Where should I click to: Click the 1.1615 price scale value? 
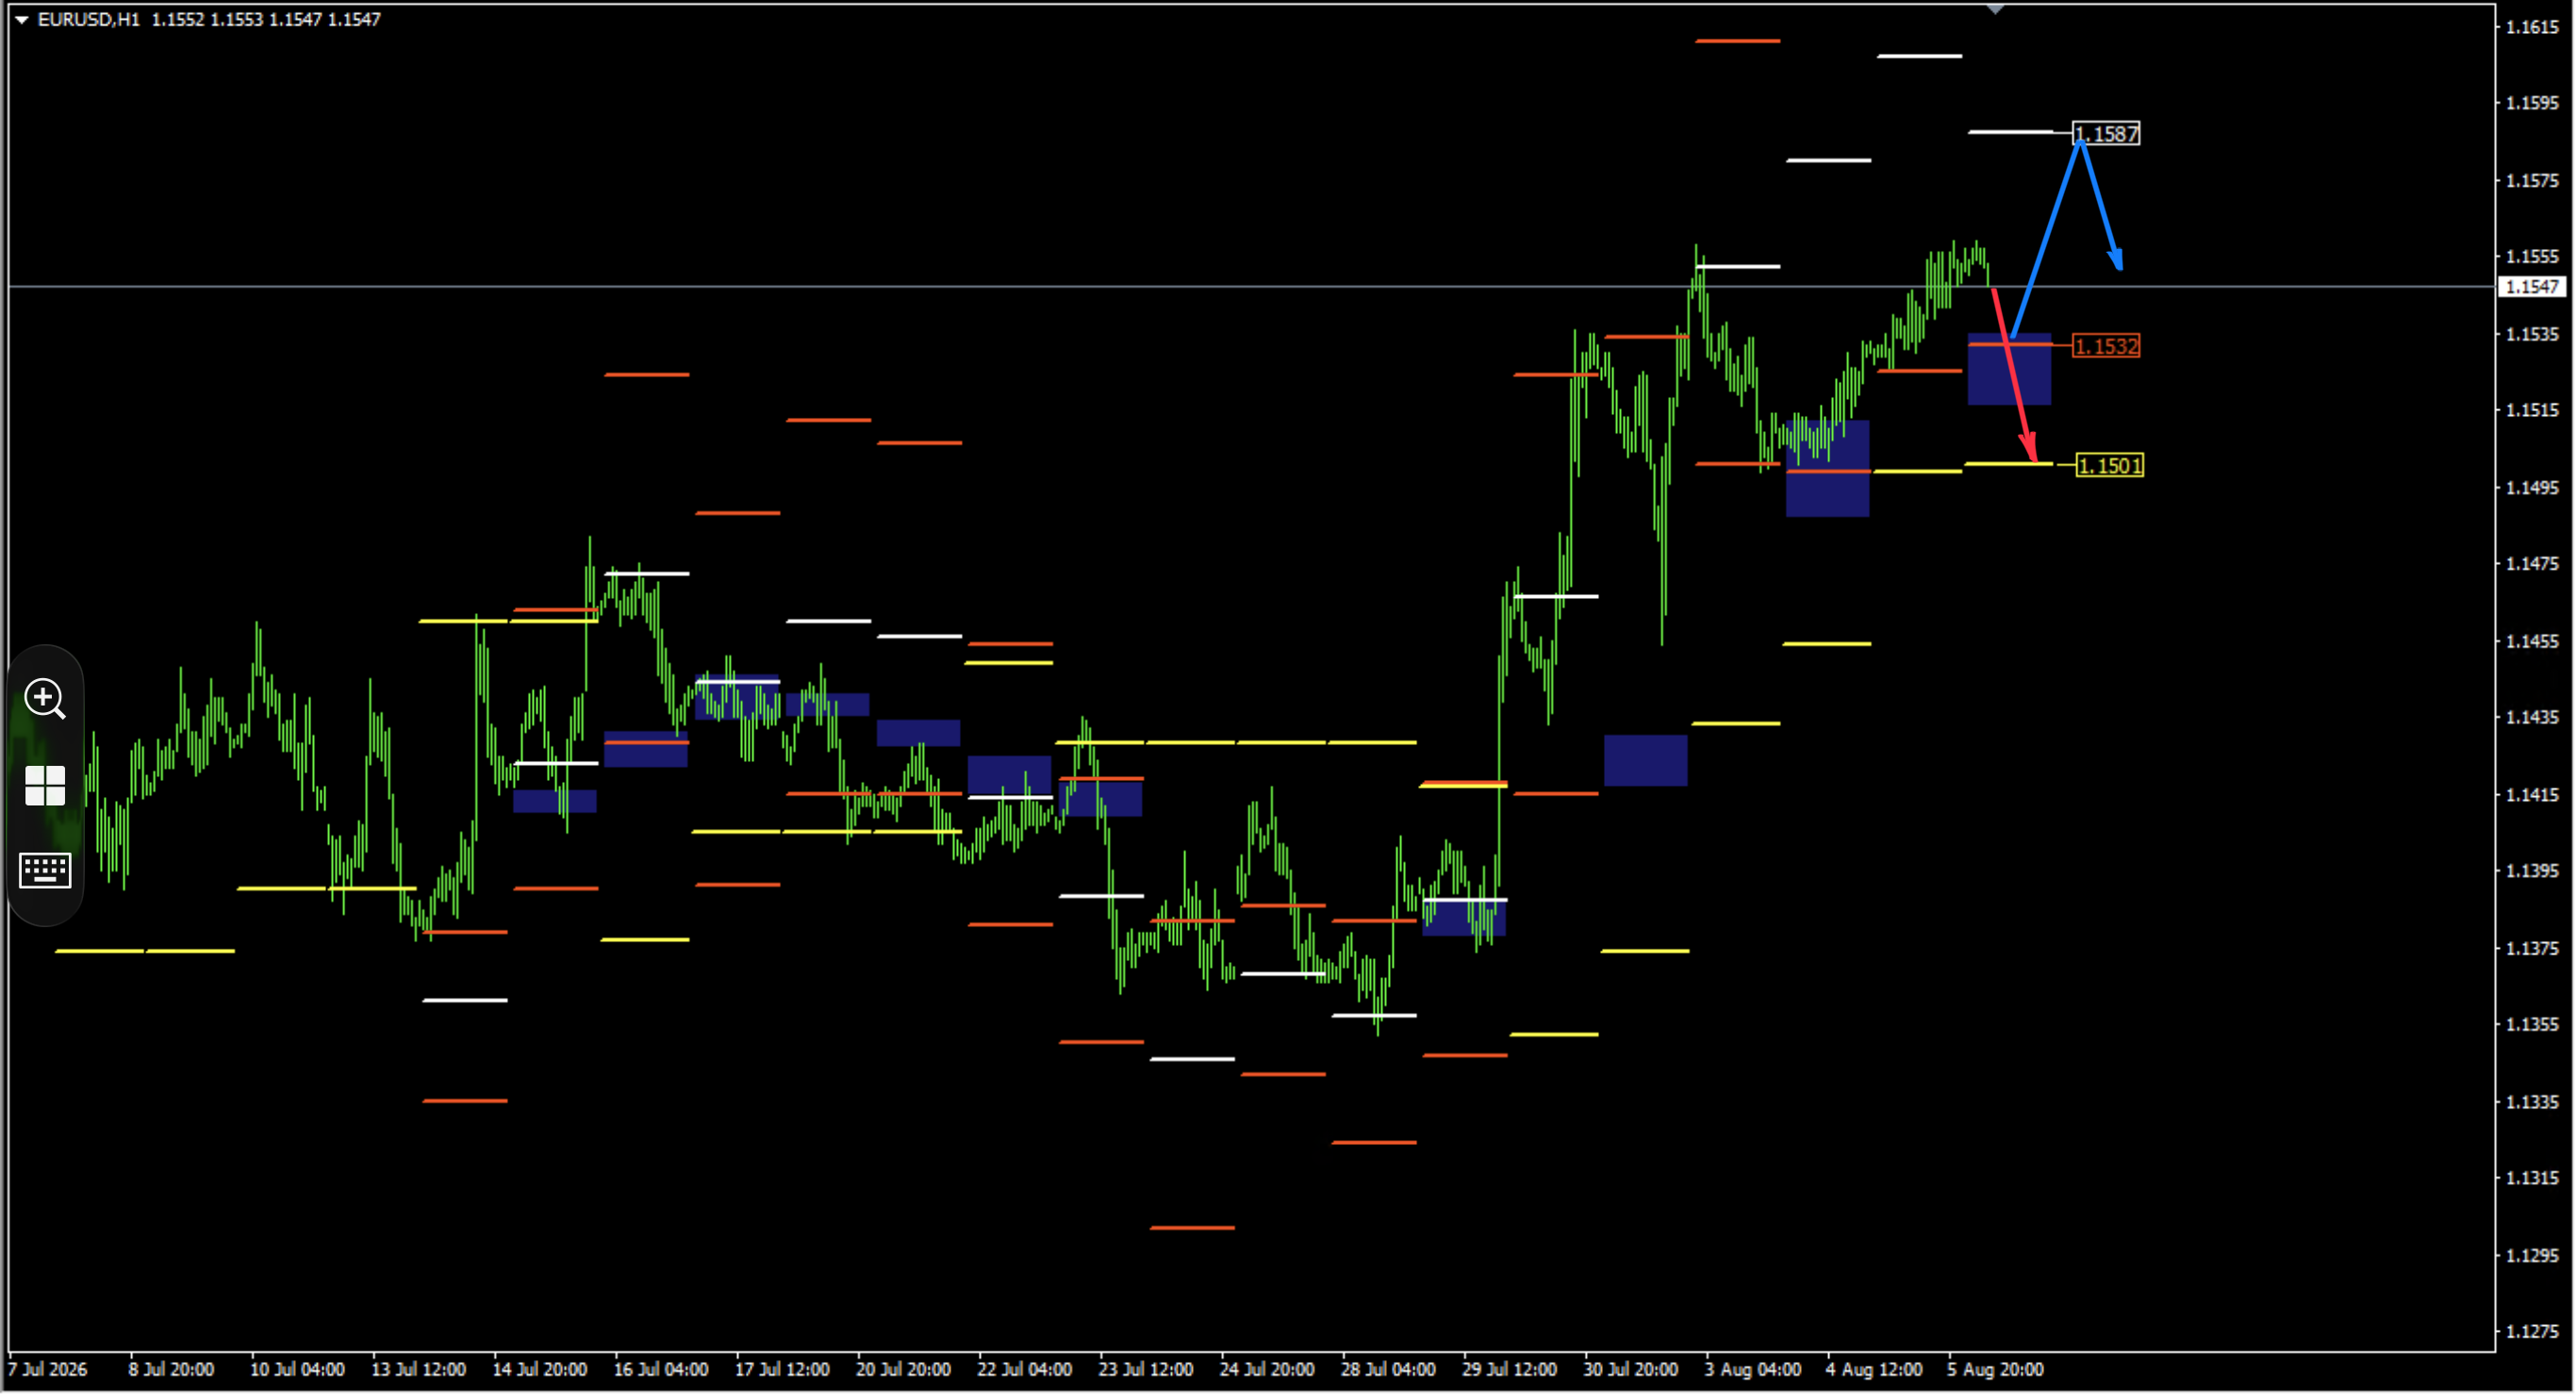(x=2532, y=27)
